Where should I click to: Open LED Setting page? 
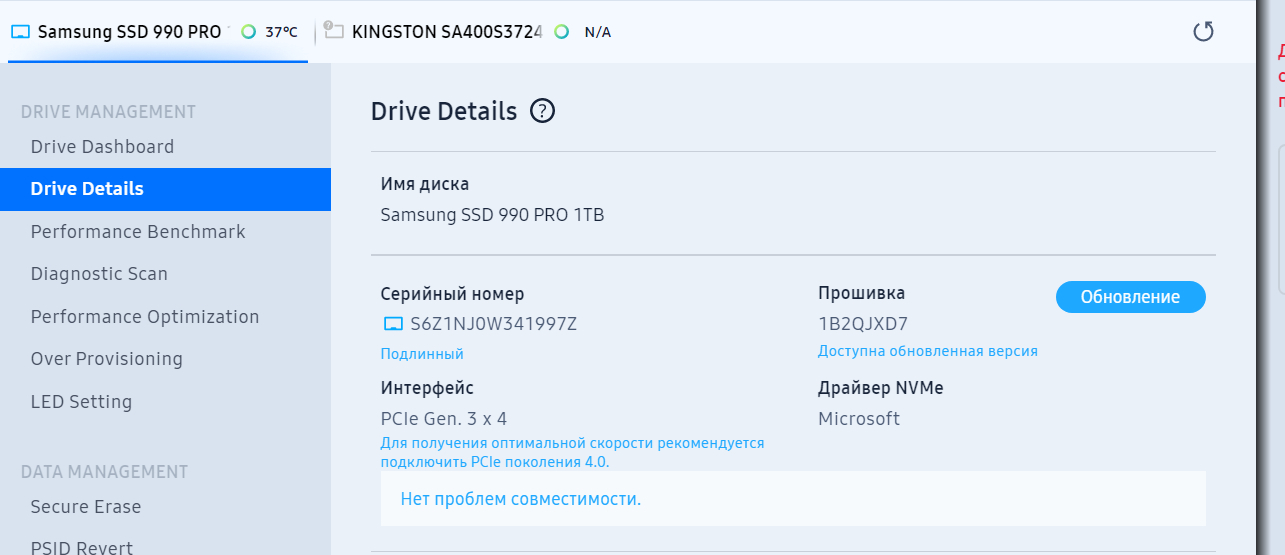[x=81, y=402]
